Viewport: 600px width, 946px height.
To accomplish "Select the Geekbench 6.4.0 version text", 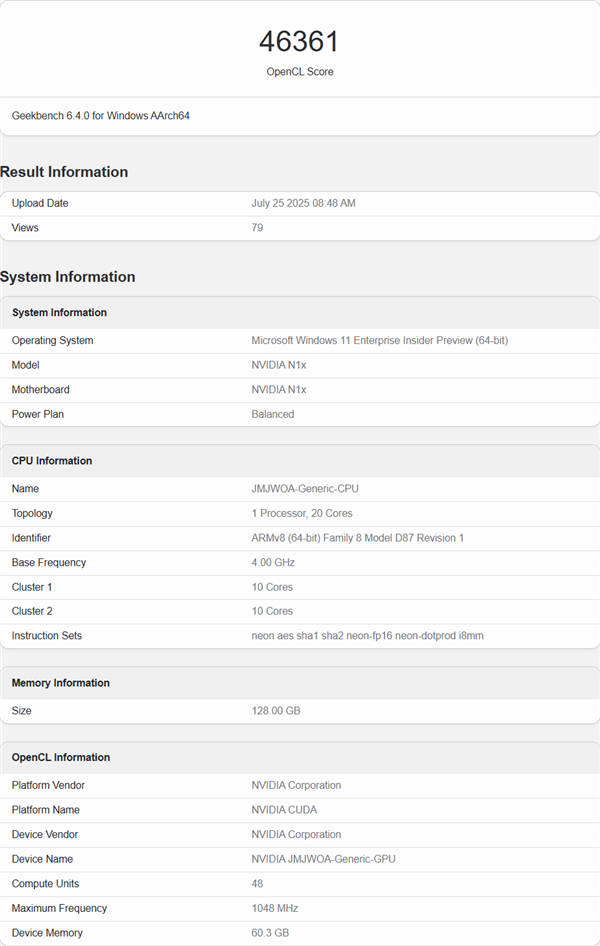I will (x=101, y=116).
